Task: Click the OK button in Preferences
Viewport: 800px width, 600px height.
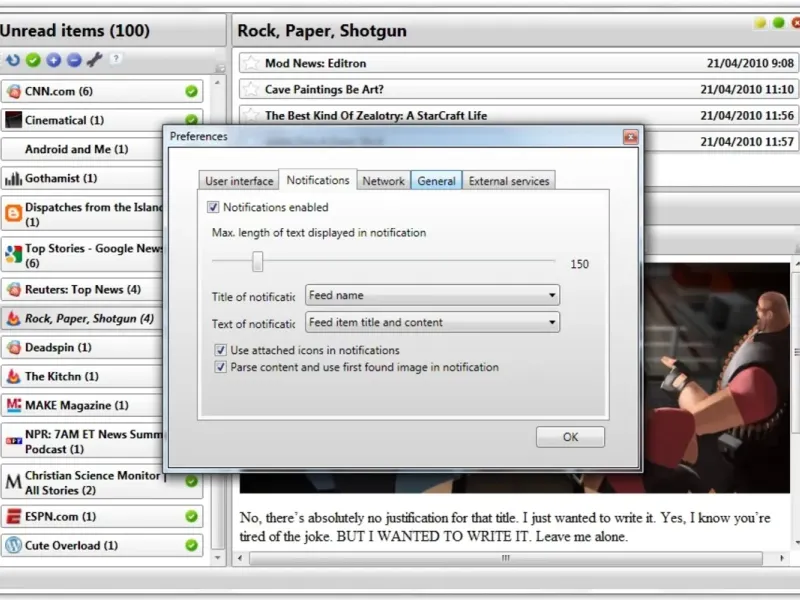Action: pos(570,437)
